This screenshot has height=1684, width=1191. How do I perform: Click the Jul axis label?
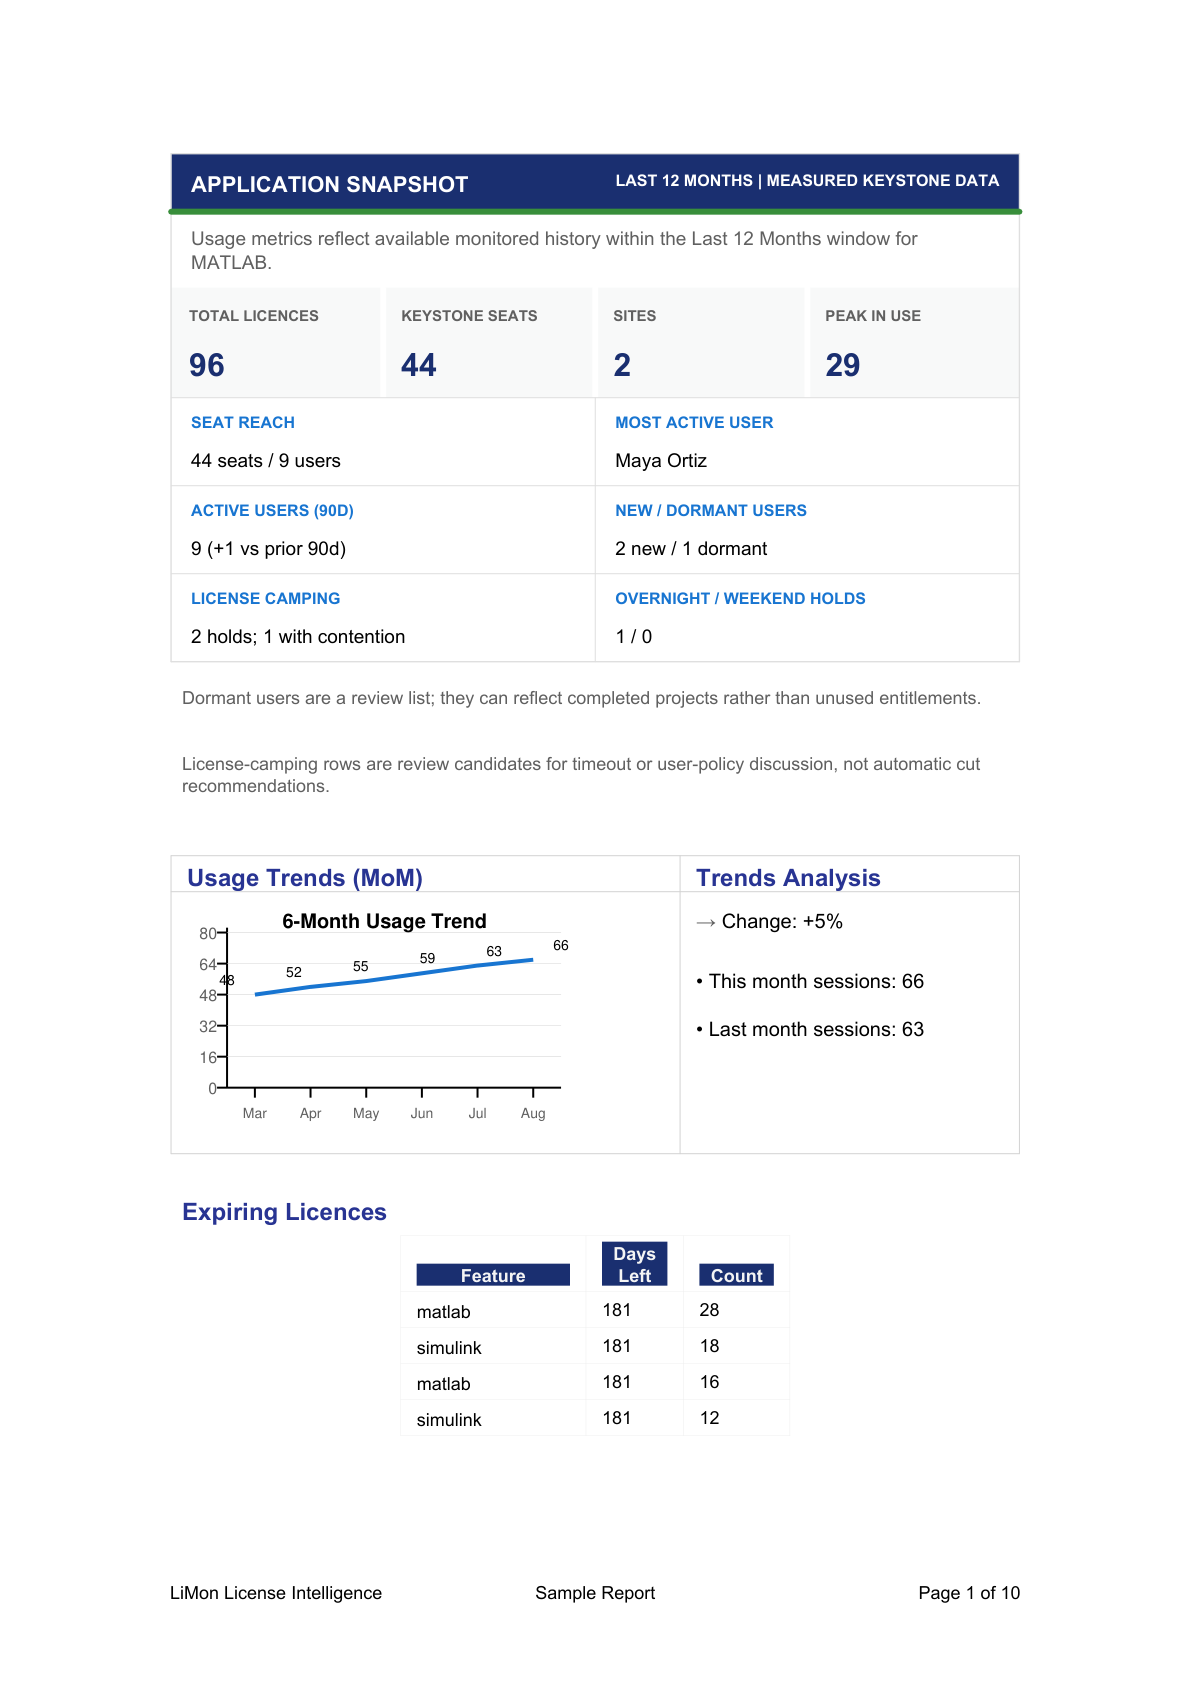[x=478, y=1113]
